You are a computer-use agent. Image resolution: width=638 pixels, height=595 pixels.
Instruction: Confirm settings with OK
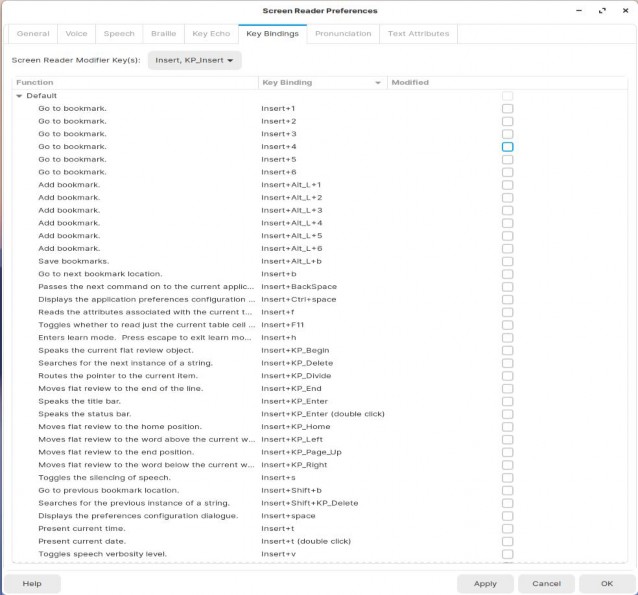[x=607, y=584]
